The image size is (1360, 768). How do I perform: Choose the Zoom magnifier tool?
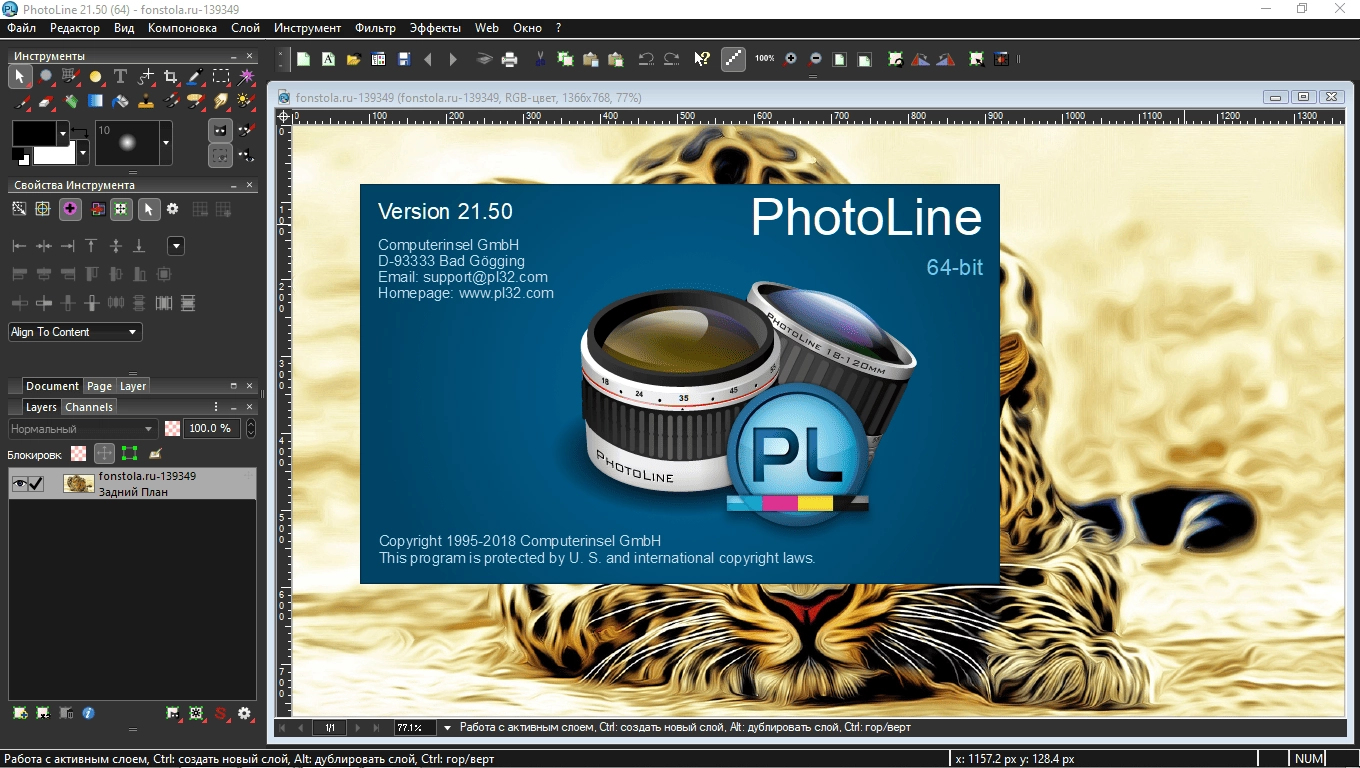(x=45, y=76)
